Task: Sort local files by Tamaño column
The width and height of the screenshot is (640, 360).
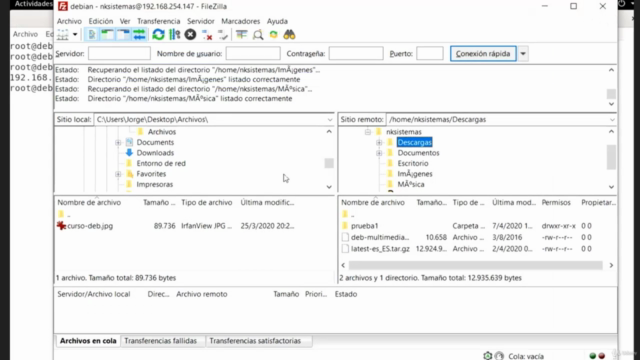Action: point(159,202)
